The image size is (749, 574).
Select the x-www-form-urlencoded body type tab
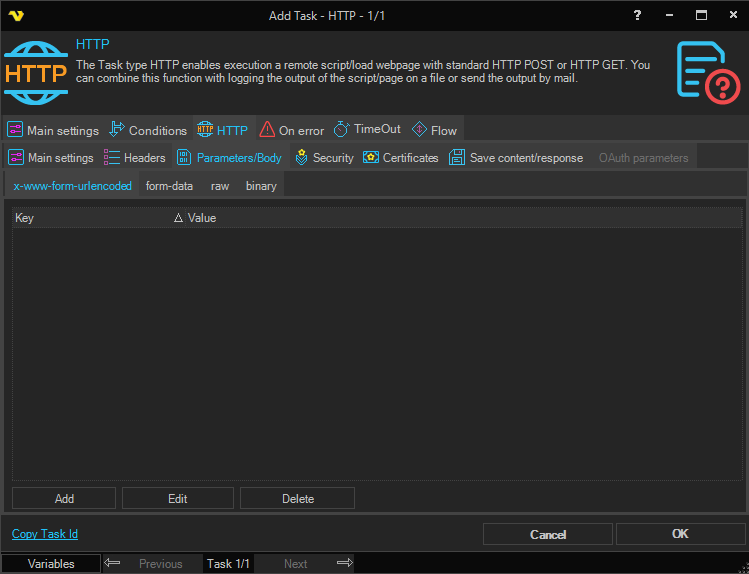click(73, 186)
